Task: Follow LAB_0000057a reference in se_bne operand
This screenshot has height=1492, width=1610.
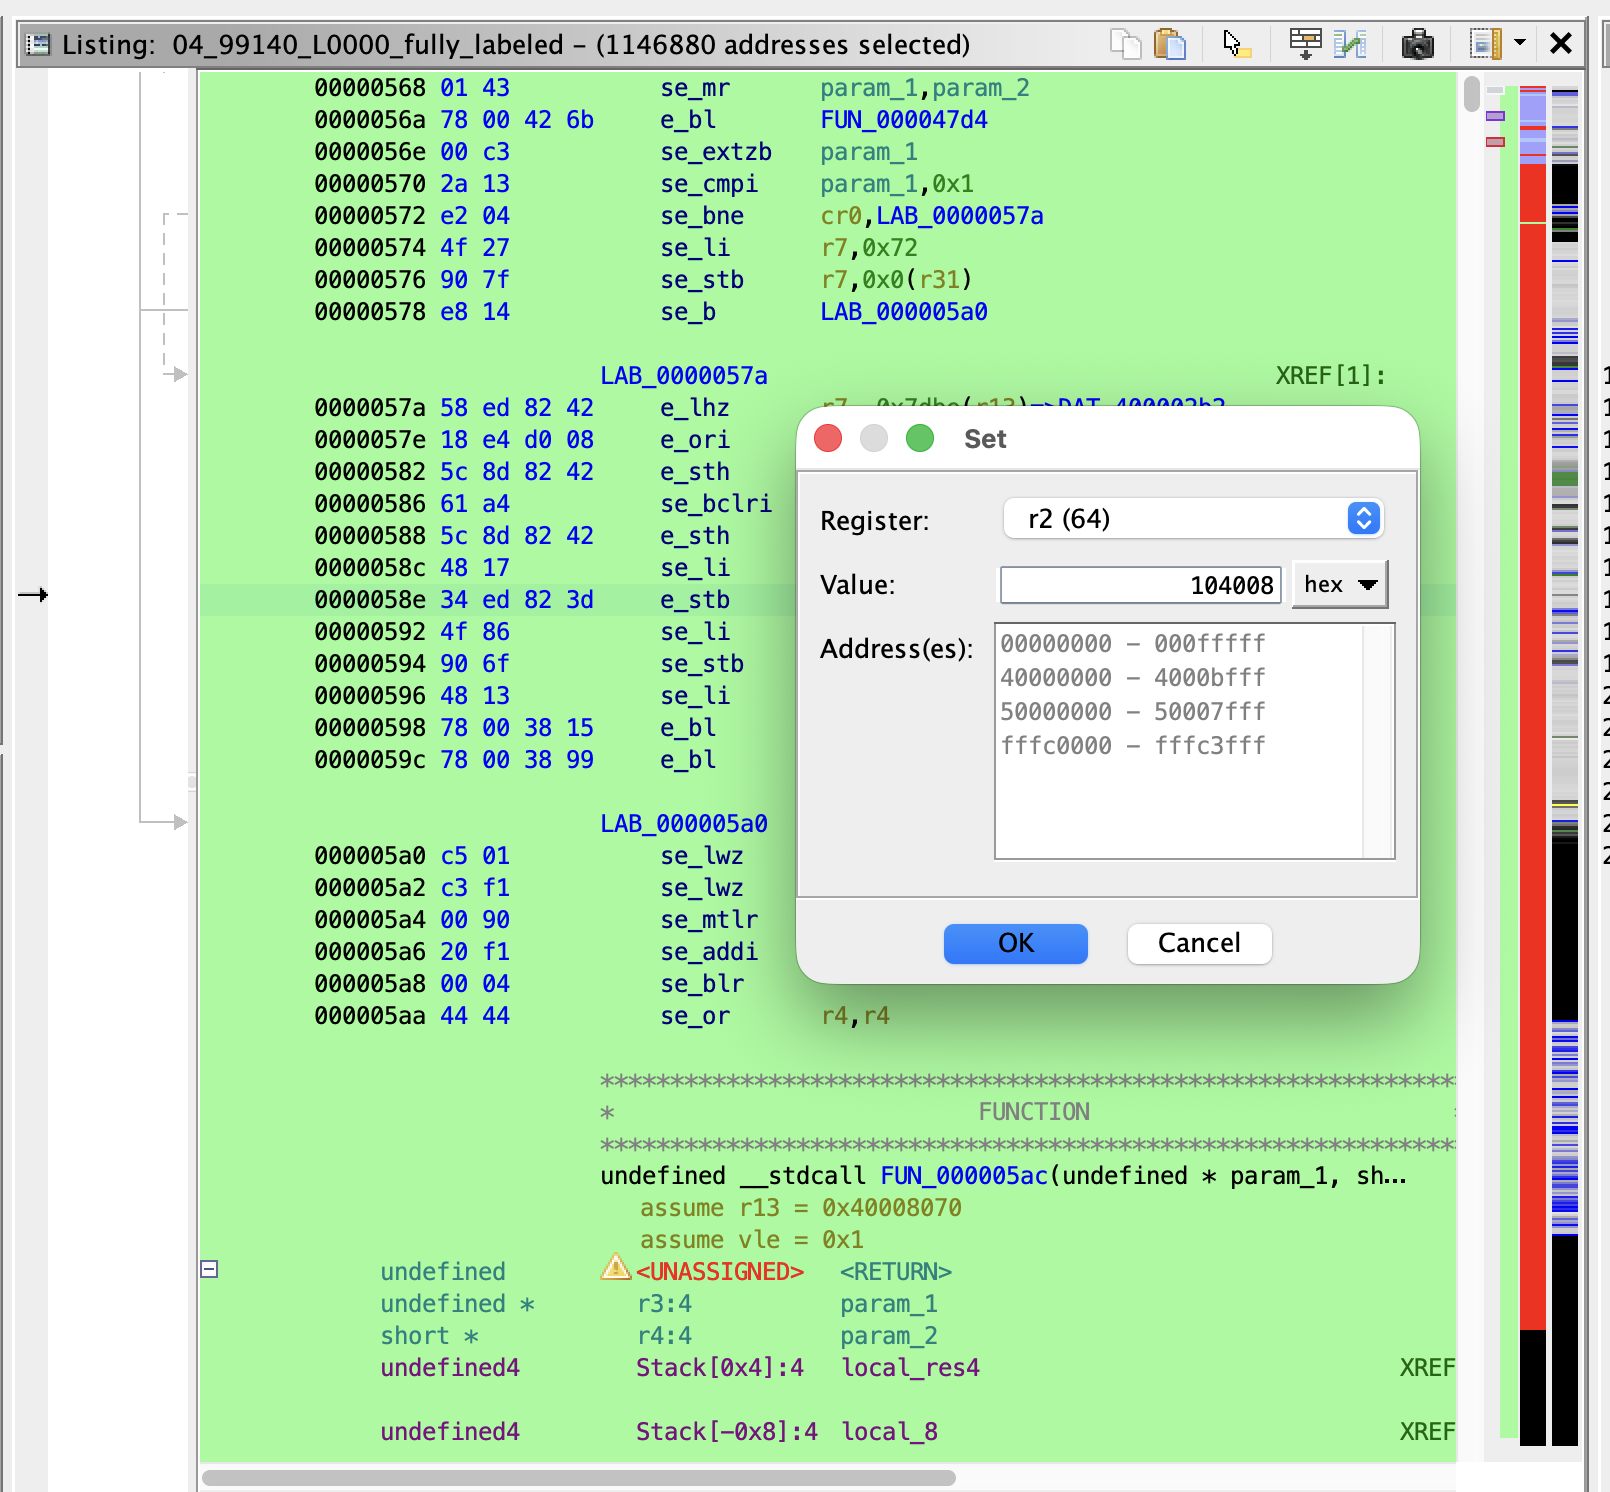Action: [960, 216]
